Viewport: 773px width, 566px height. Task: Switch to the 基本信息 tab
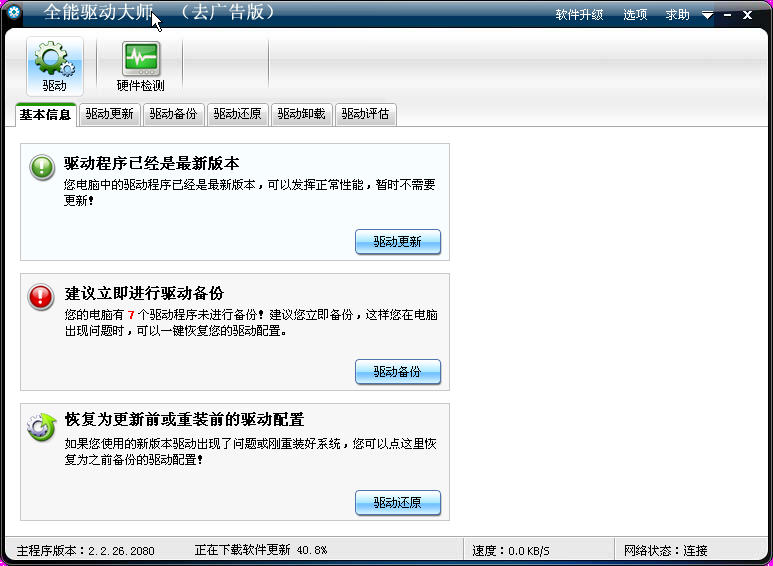45,115
